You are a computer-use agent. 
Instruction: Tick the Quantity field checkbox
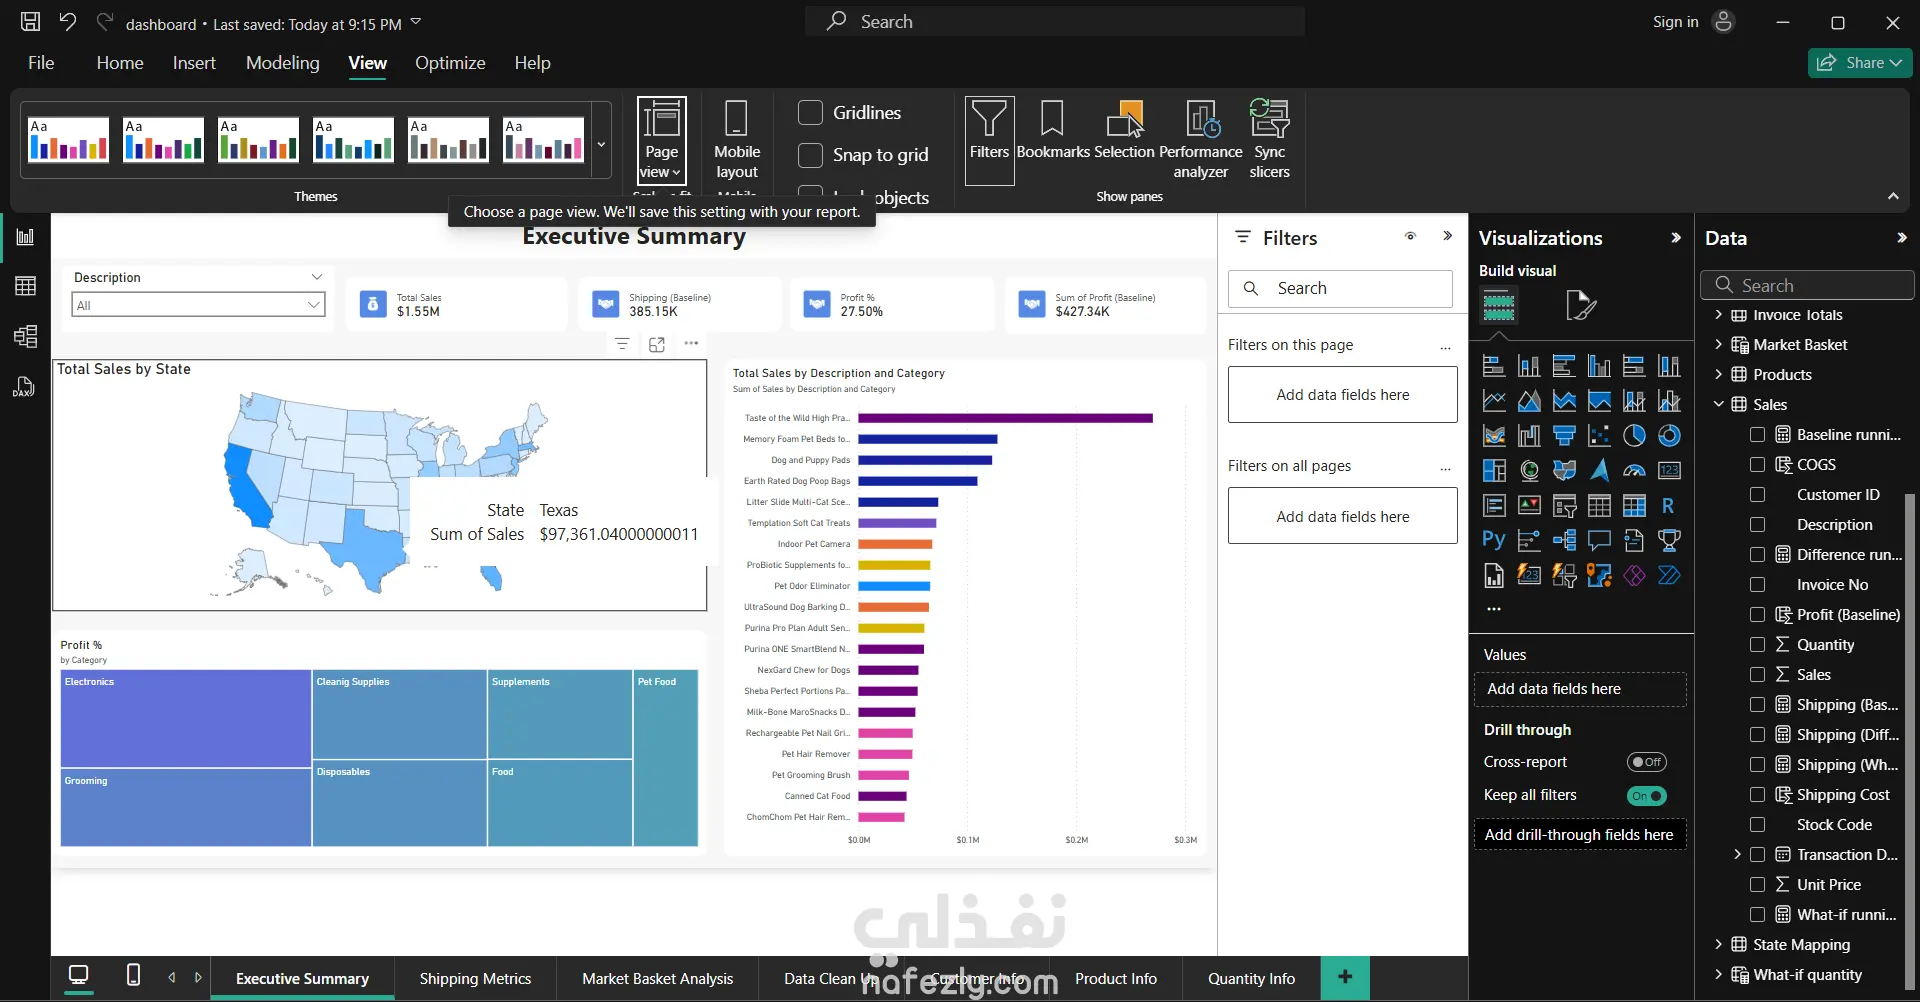point(1757,645)
